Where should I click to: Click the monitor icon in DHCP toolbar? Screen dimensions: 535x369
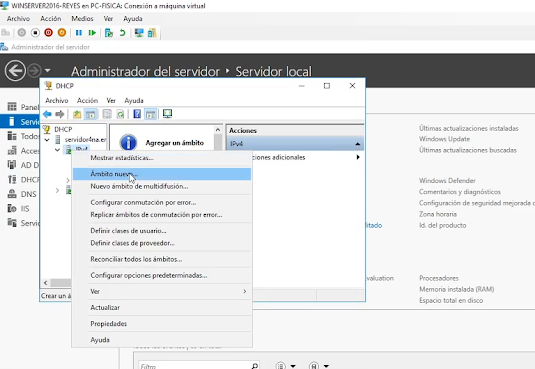pyautogui.click(x=167, y=114)
